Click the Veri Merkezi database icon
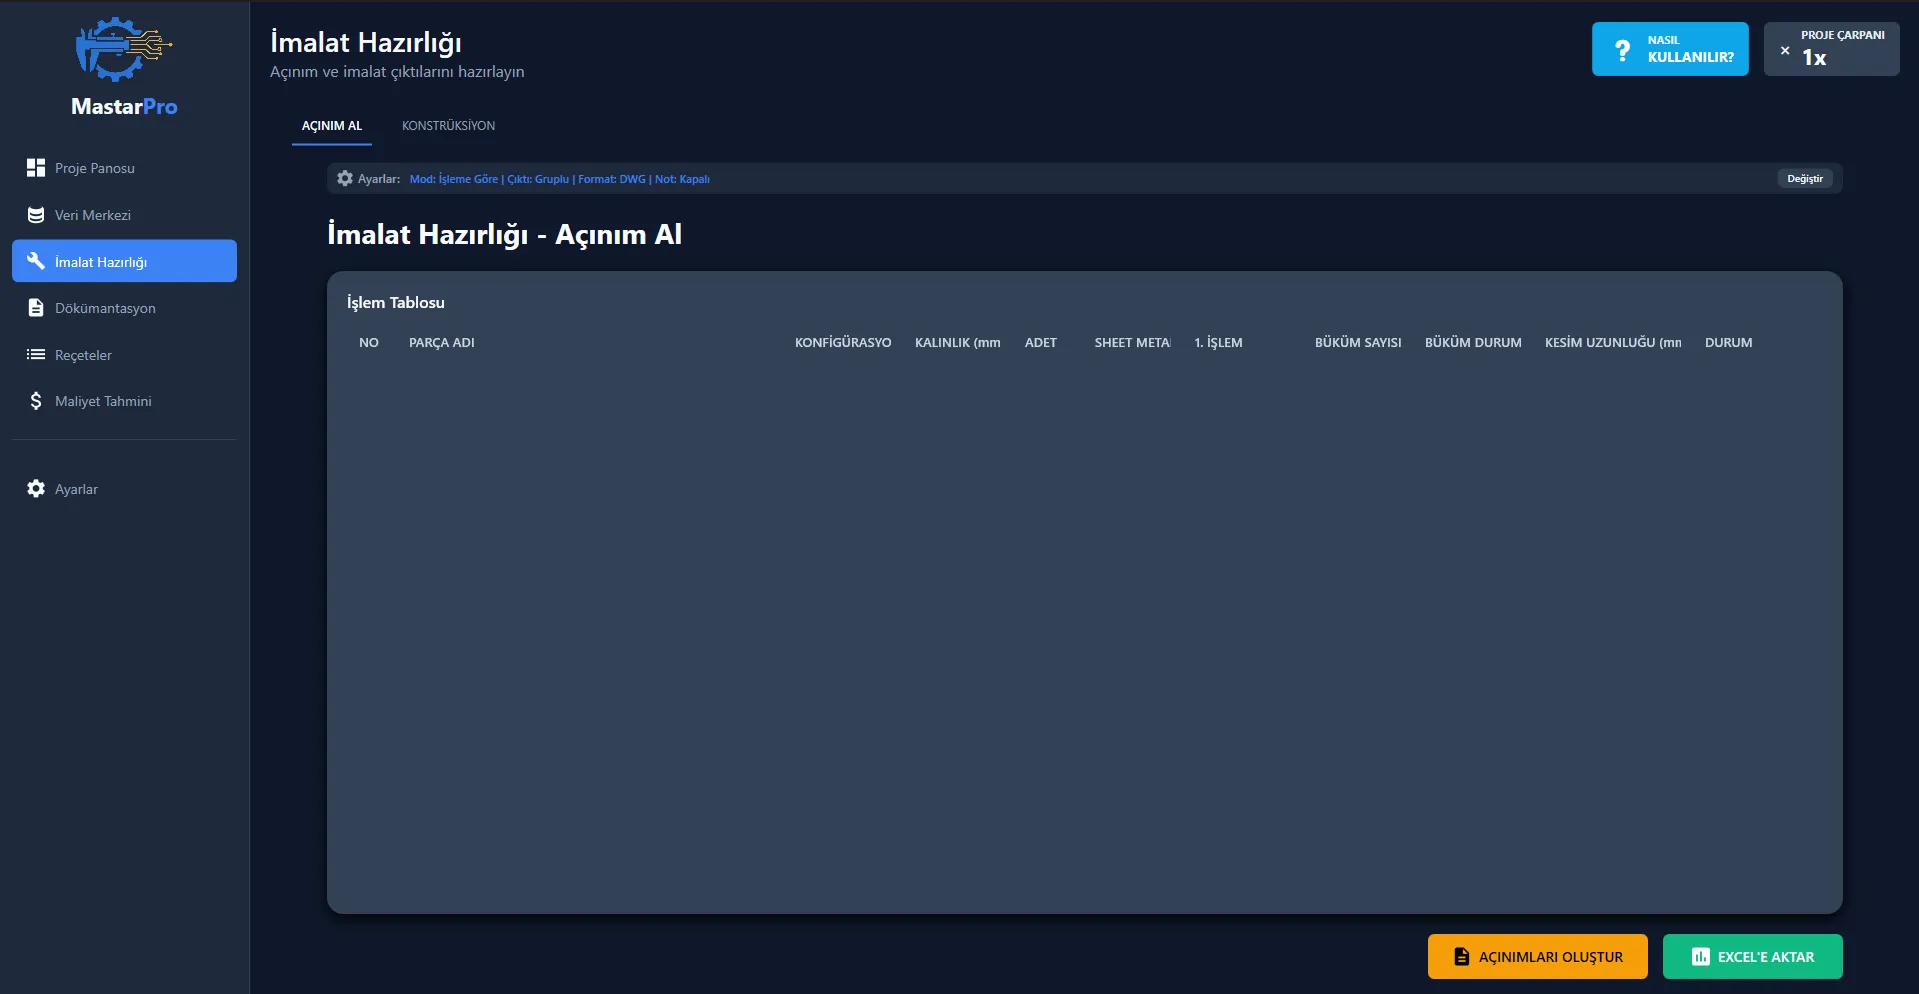Image resolution: width=1919 pixels, height=994 pixels. (36, 215)
